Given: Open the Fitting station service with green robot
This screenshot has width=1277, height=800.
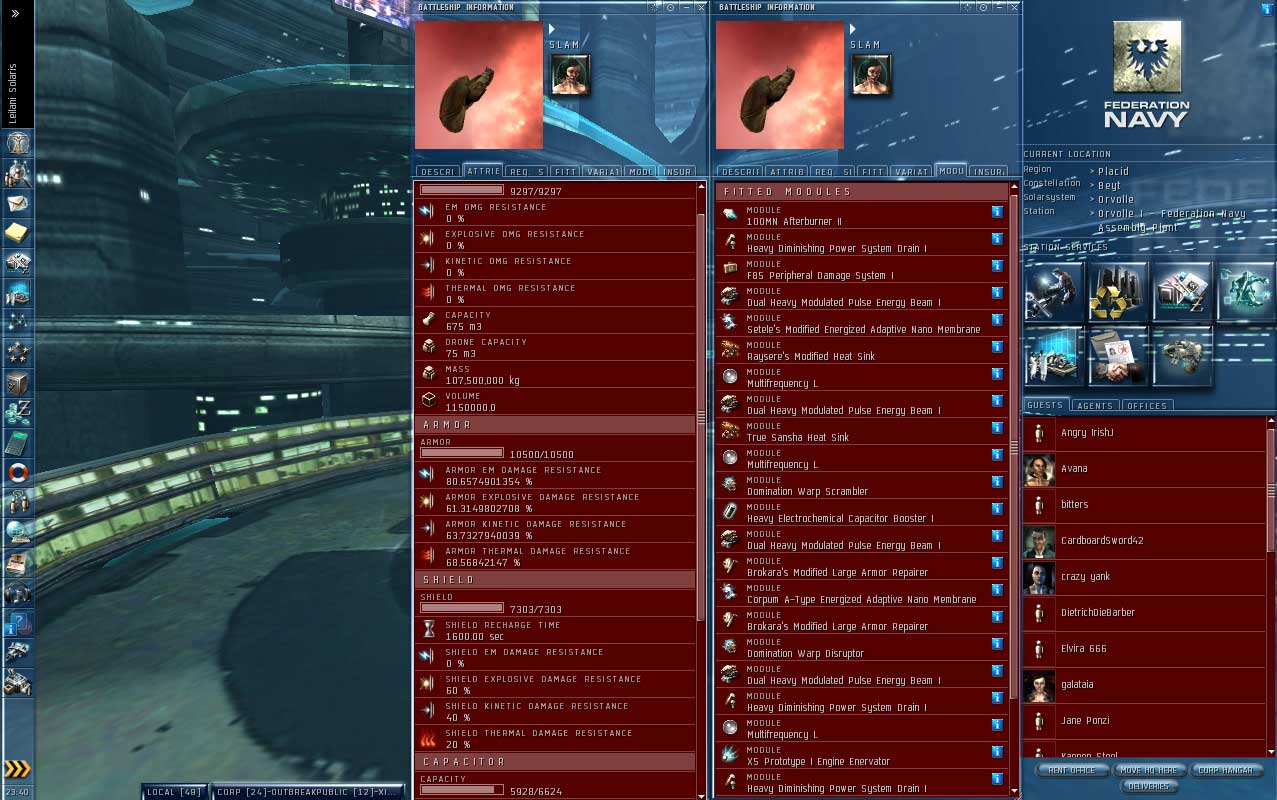Looking at the screenshot, I should (1246, 291).
